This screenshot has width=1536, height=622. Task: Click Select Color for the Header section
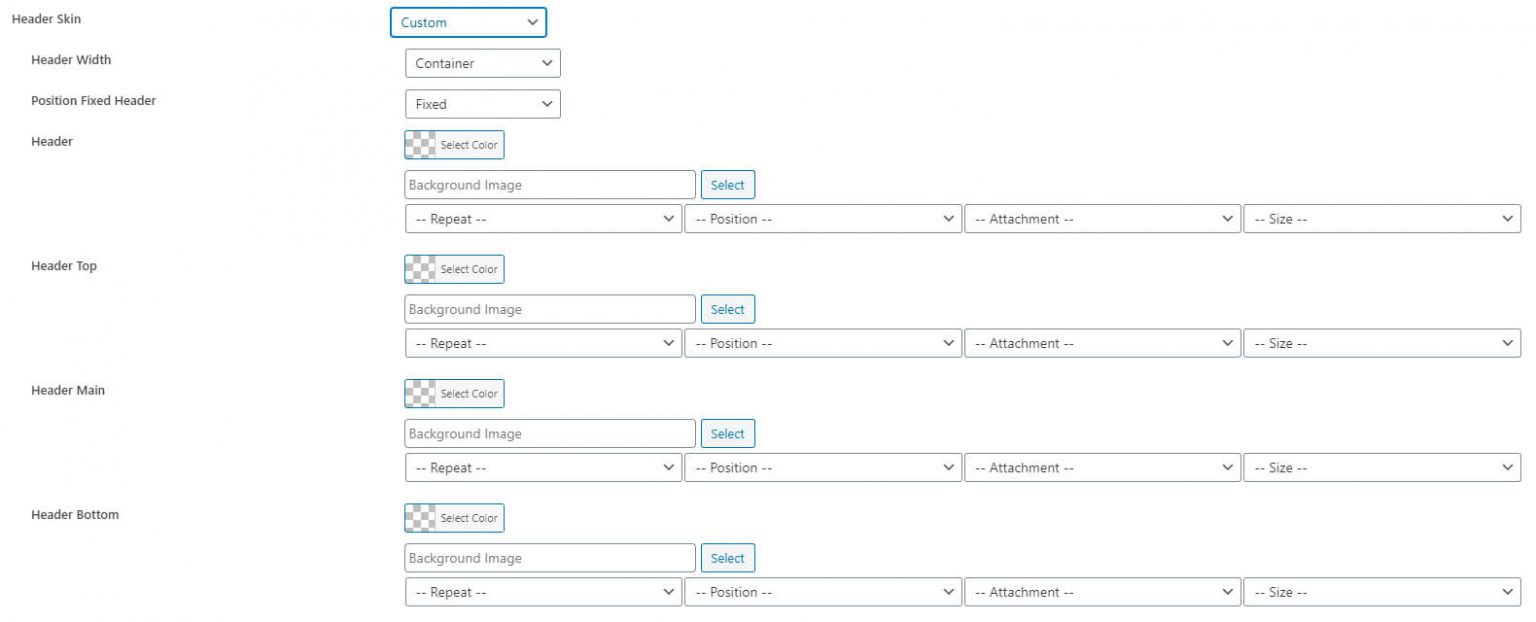[x=466, y=144]
